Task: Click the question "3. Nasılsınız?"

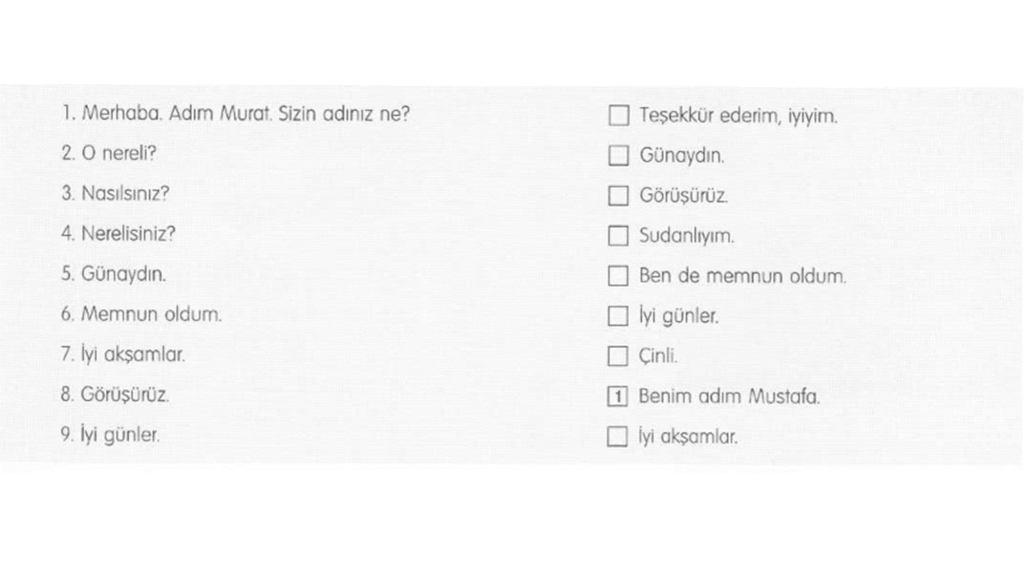Action: click(x=115, y=194)
